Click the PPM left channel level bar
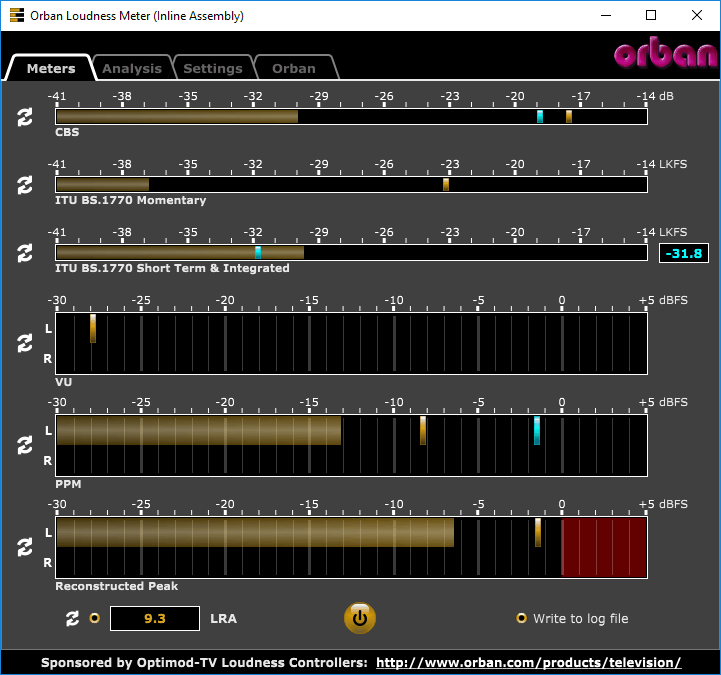This screenshot has height=675, width=721. (199, 430)
